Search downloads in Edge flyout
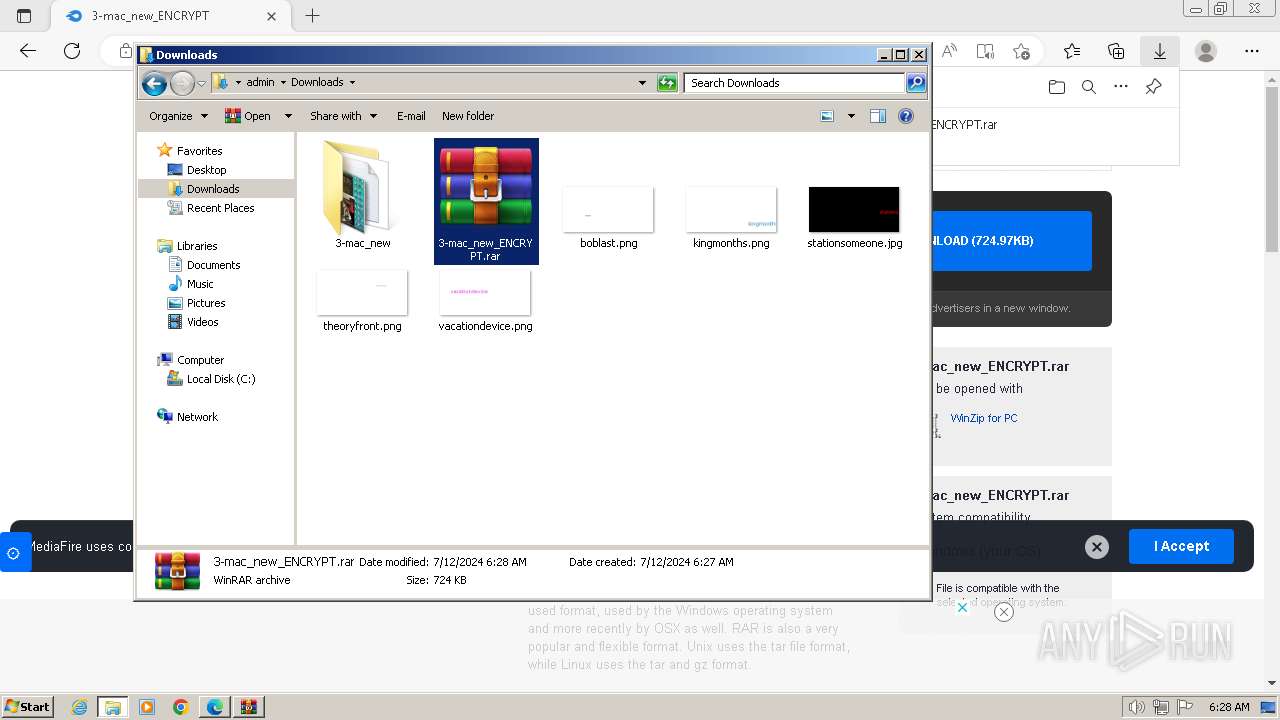The height and width of the screenshot is (720, 1280). coord(1089,87)
